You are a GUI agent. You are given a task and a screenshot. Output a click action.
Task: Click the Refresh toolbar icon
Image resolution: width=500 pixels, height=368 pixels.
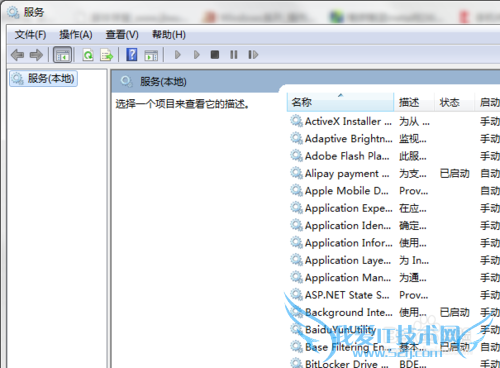(x=88, y=55)
